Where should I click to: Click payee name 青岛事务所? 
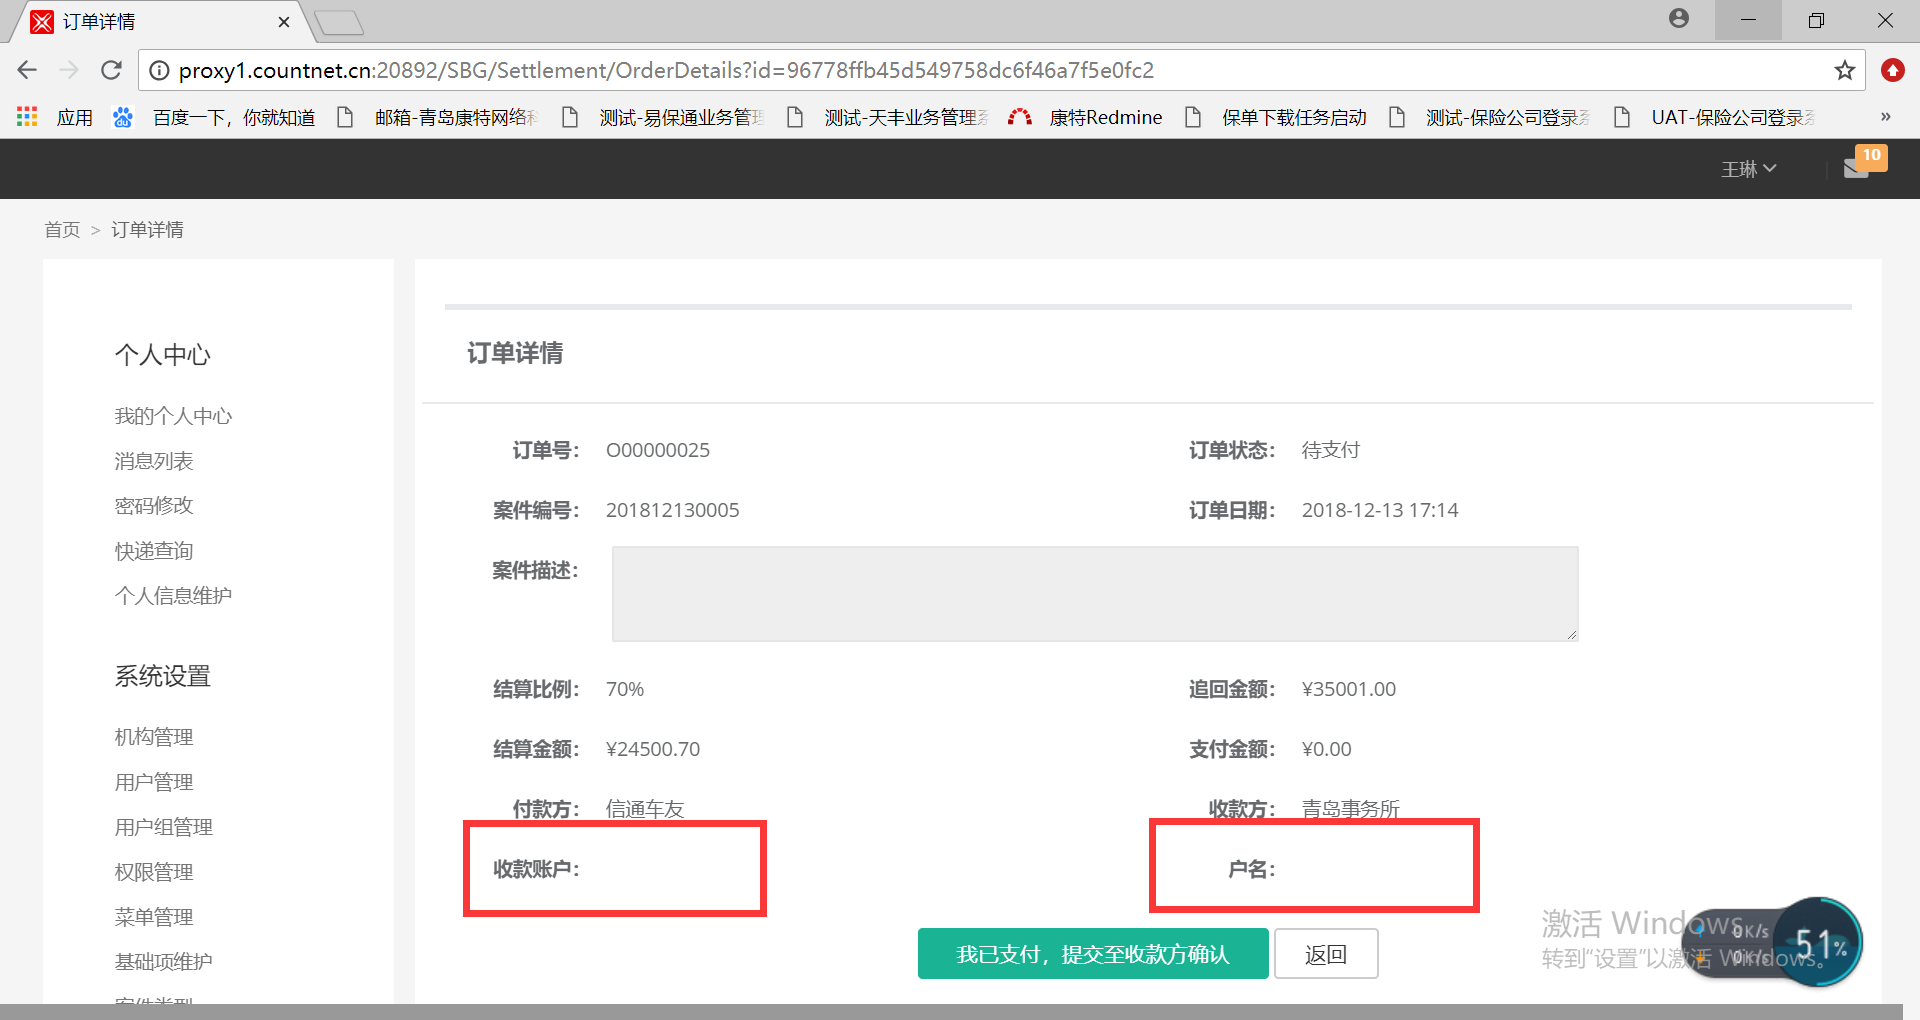click(1351, 809)
